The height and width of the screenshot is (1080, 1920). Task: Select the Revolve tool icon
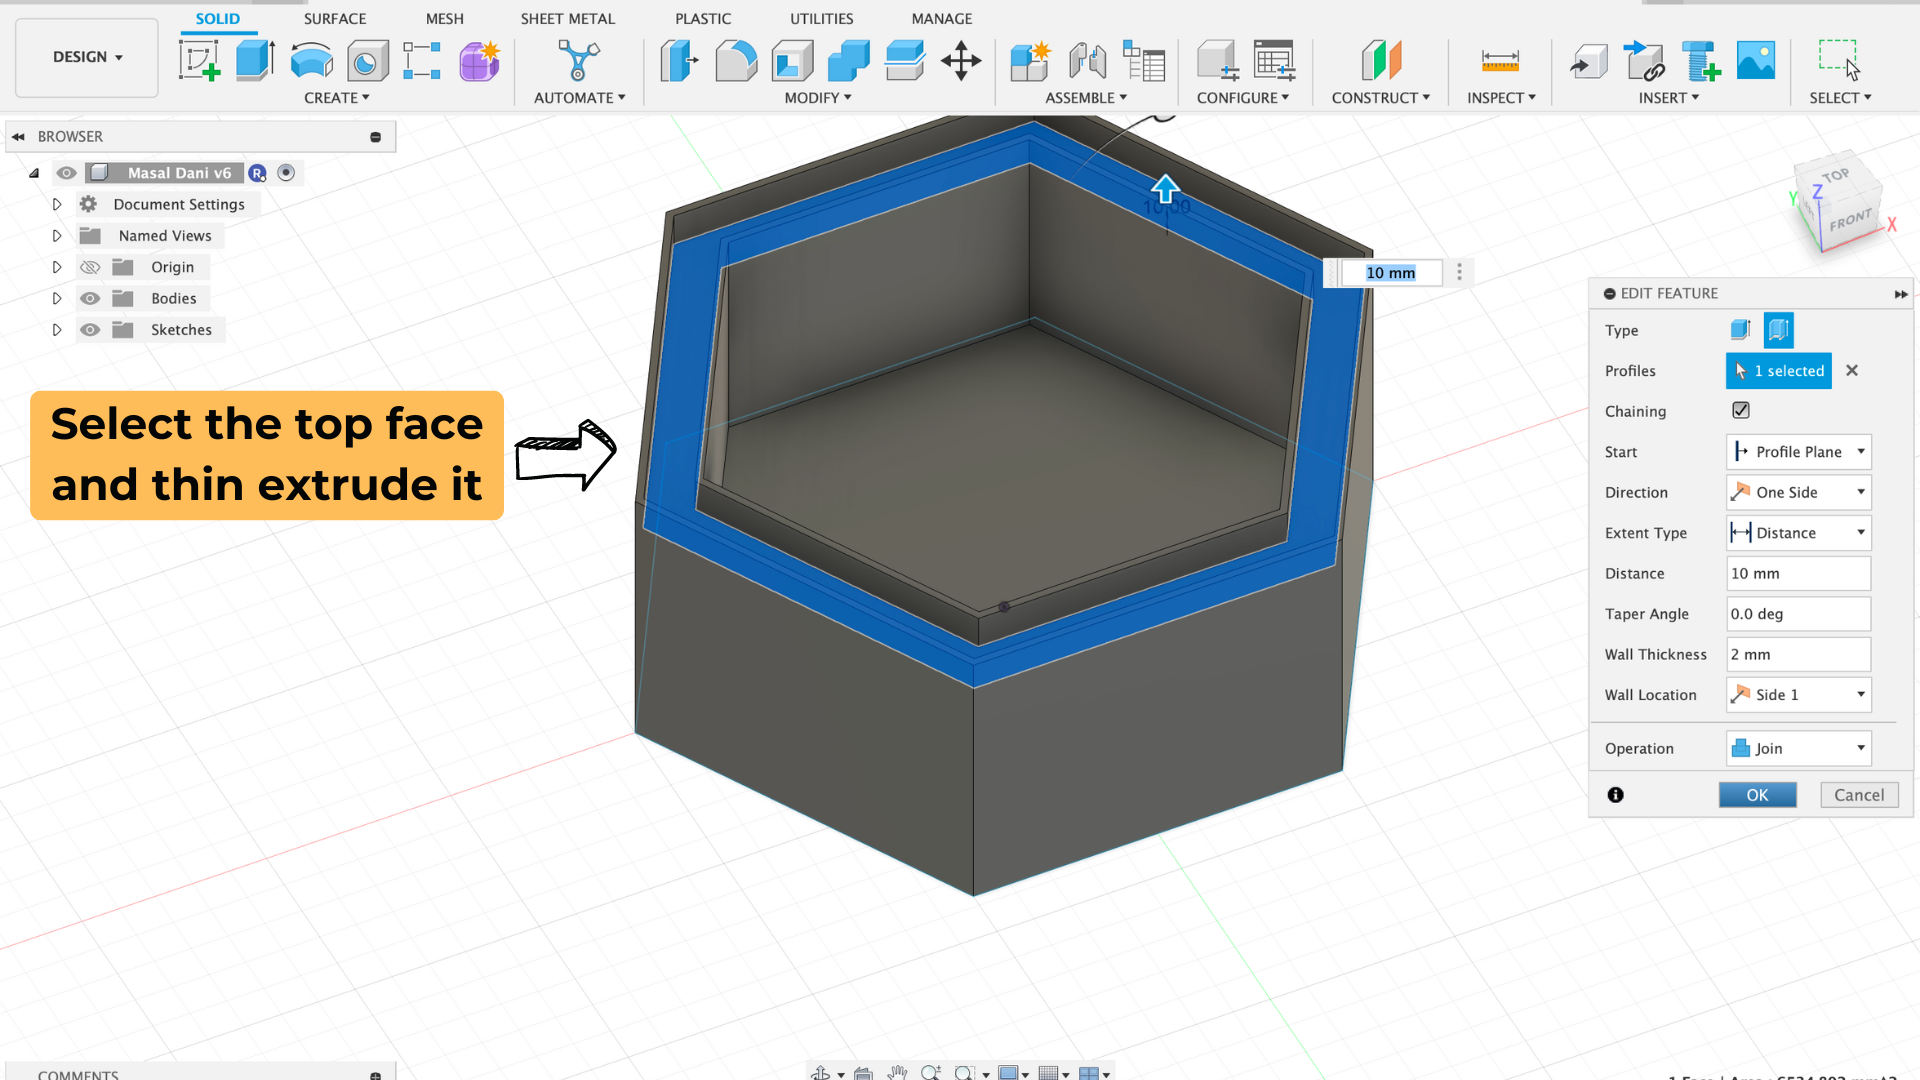point(311,61)
